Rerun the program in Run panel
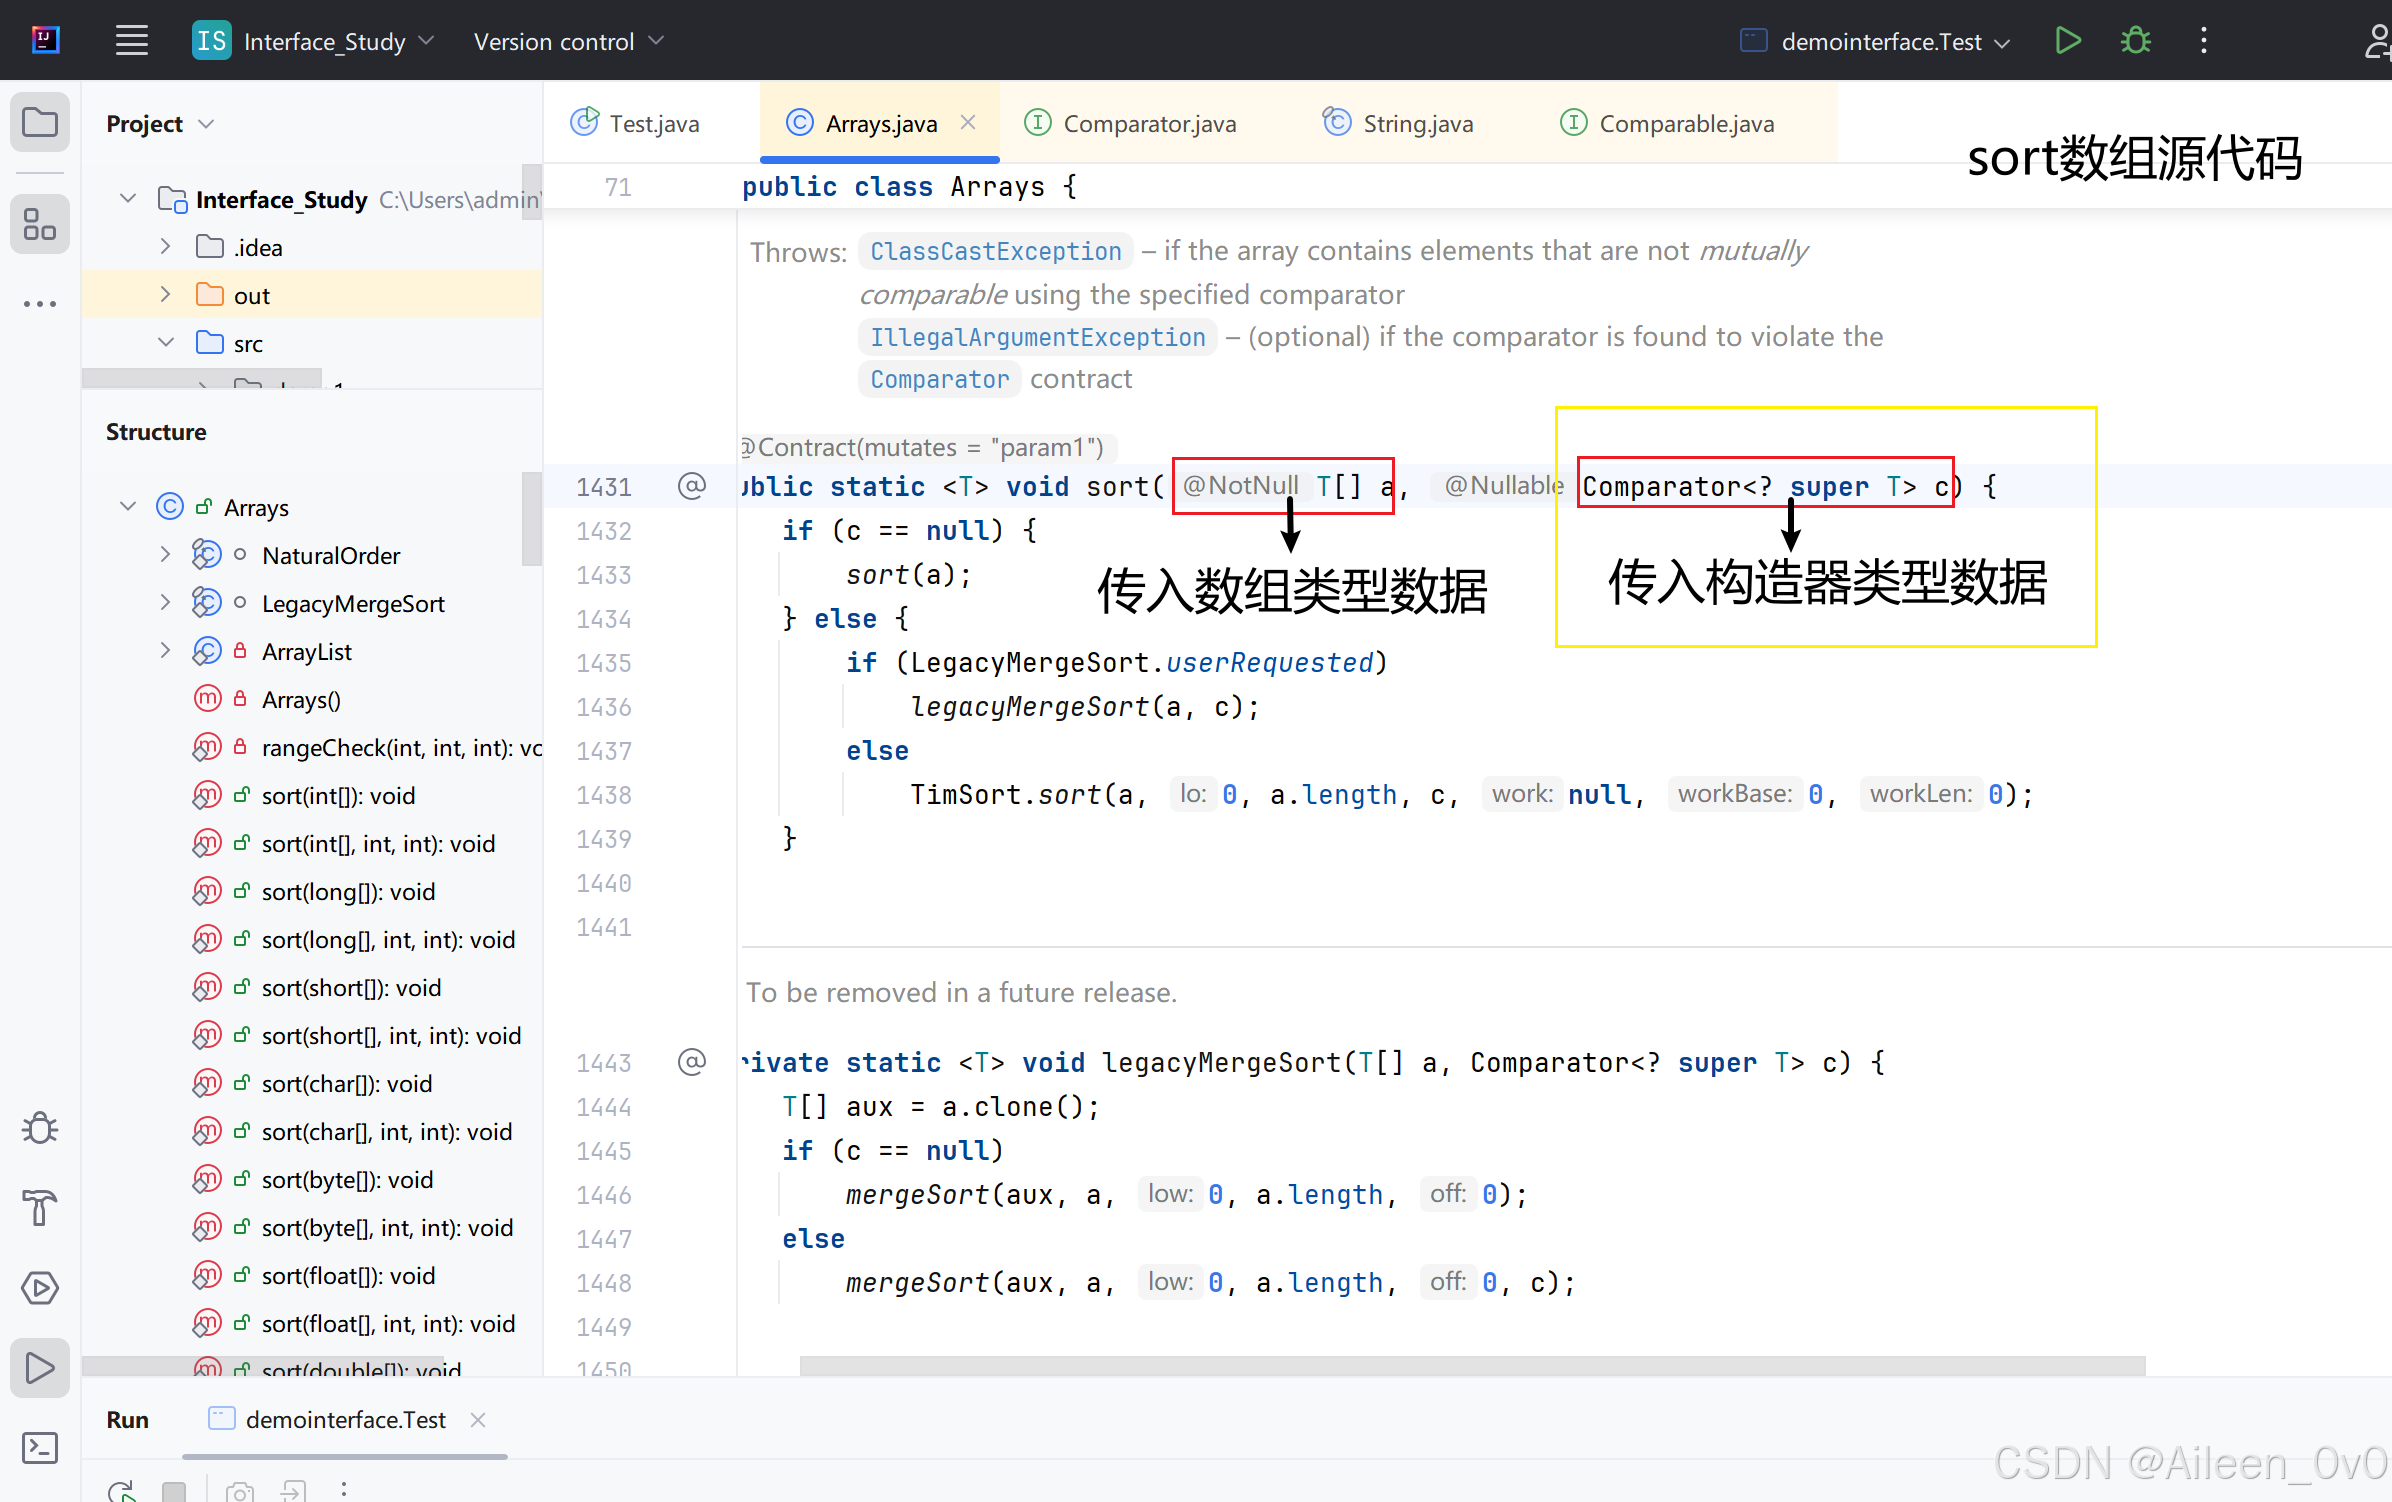The image size is (2392, 1502). pos(122,1491)
